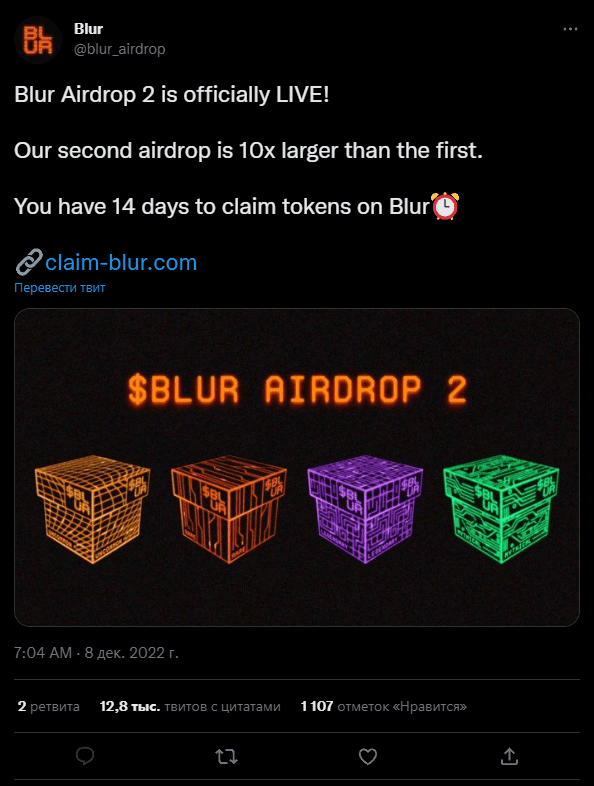The height and width of the screenshot is (786, 594).
Task: View the 1 107 likes list
Action: click(x=383, y=706)
